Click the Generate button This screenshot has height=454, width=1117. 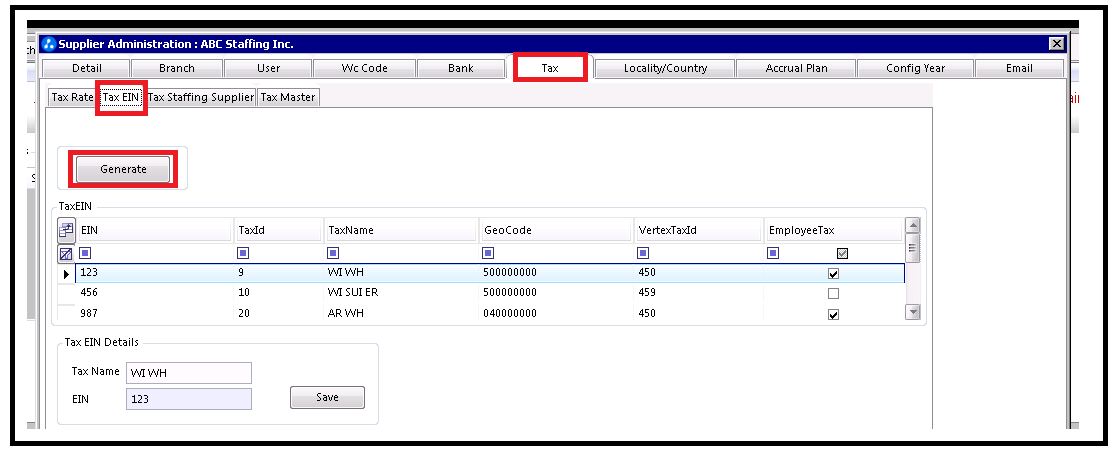coord(123,170)
